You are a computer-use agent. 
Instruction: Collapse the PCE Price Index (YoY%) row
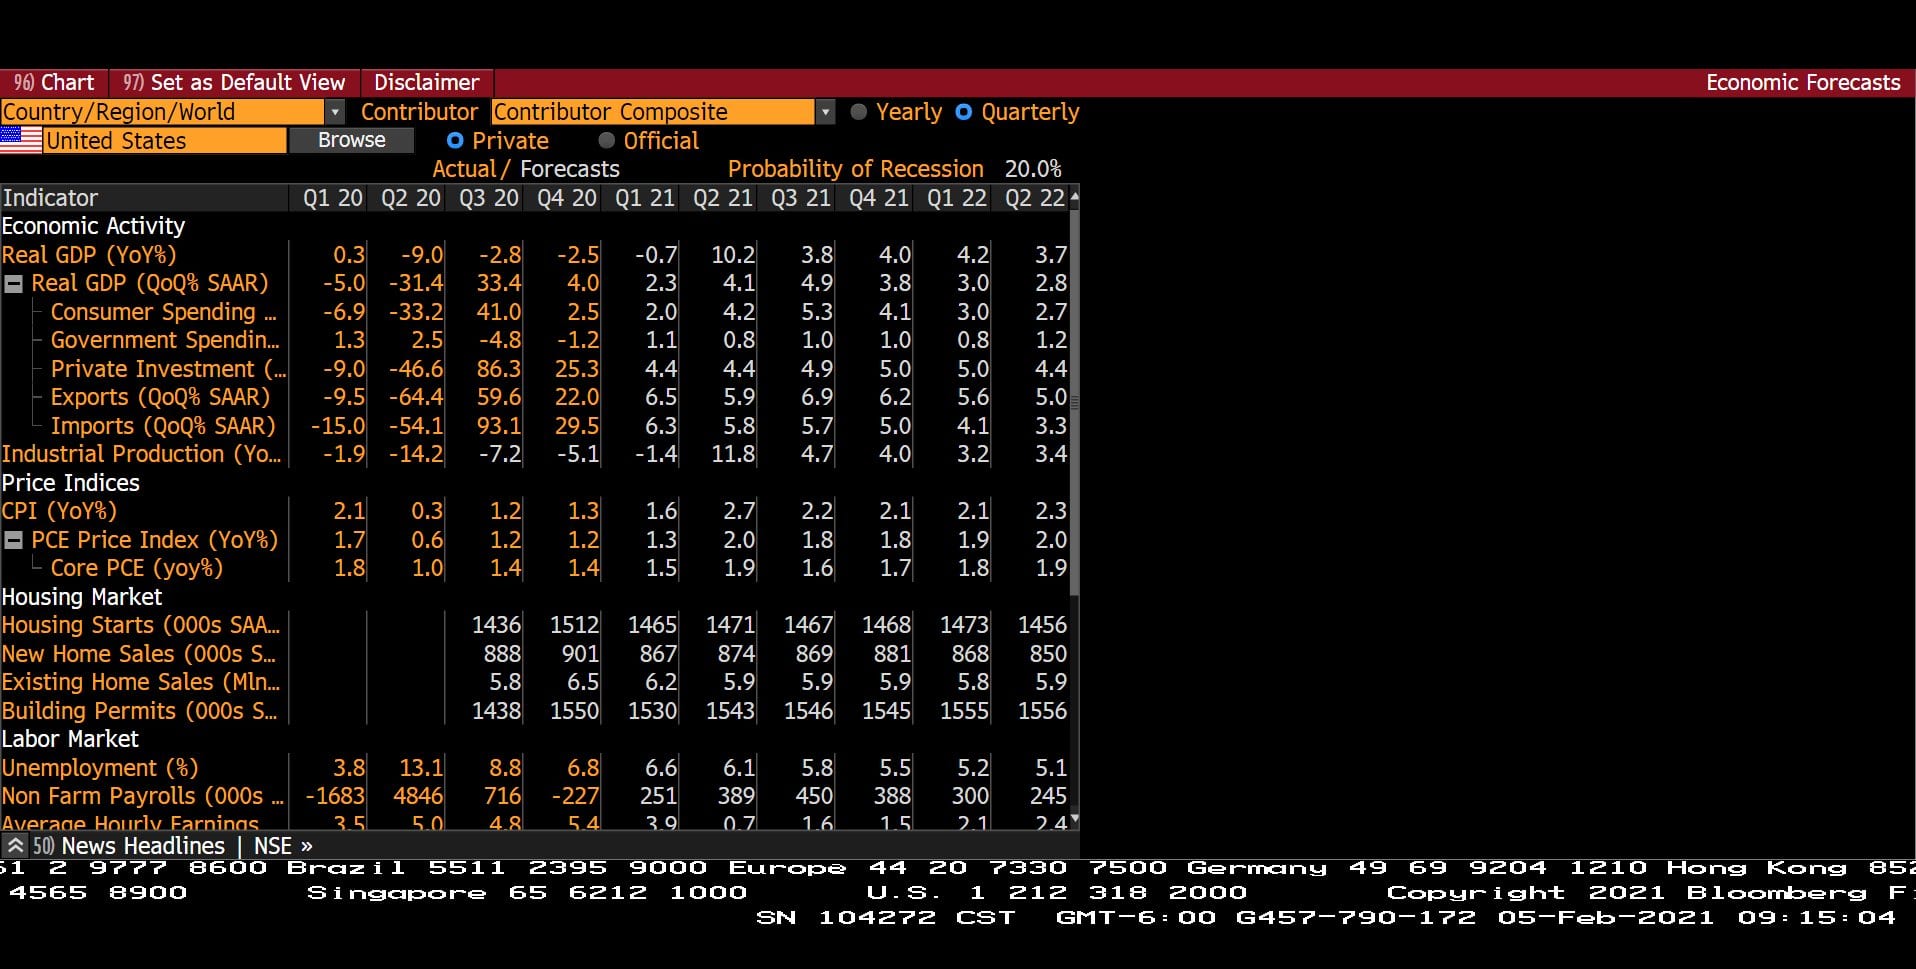click(x=14, y=540)
